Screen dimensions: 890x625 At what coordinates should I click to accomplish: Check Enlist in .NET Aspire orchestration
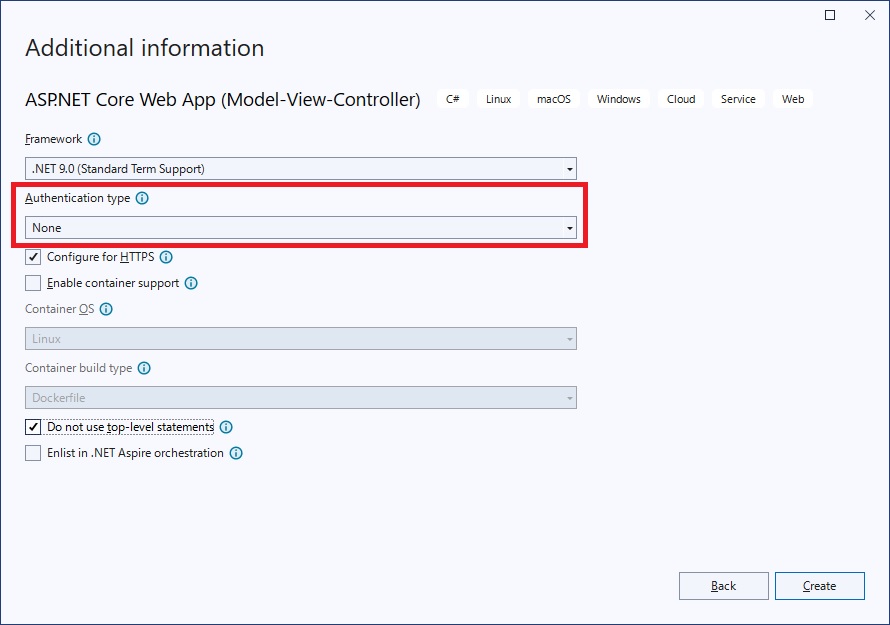point(33,453)
